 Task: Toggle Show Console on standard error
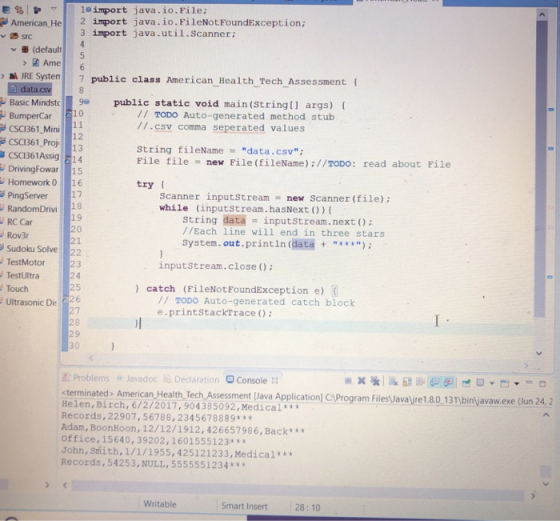[448, 383]
